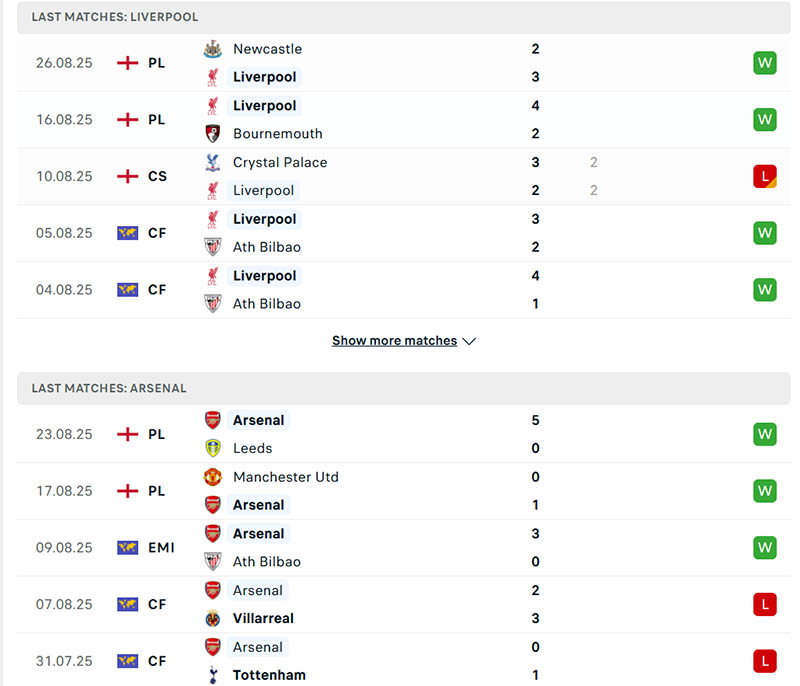Expand the Show more matches chevron
This screenshot has width=800, height=686.
[470, 341]
